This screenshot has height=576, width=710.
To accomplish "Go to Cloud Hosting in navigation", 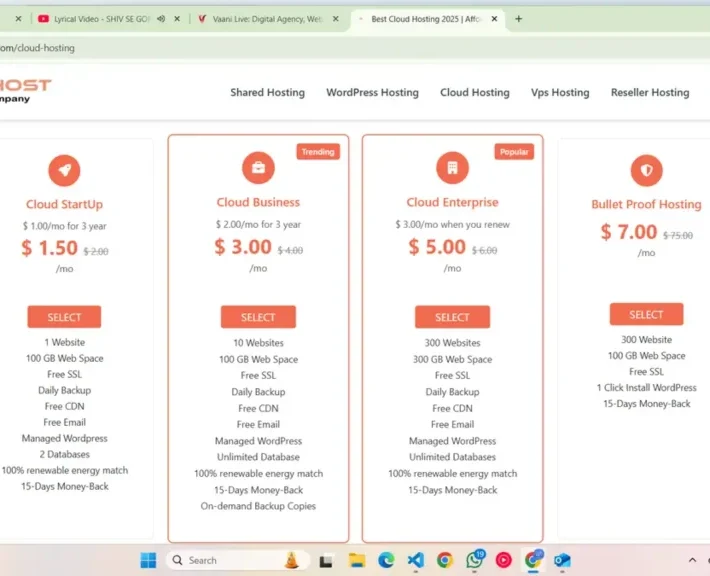I will click(x=475, y=92).
